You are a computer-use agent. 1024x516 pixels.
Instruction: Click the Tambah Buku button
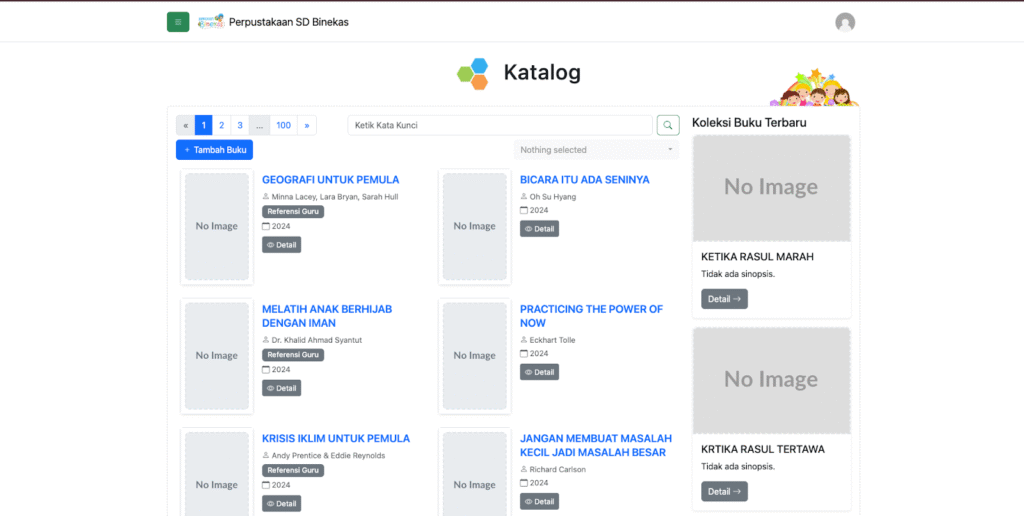[x=214, y=150]
